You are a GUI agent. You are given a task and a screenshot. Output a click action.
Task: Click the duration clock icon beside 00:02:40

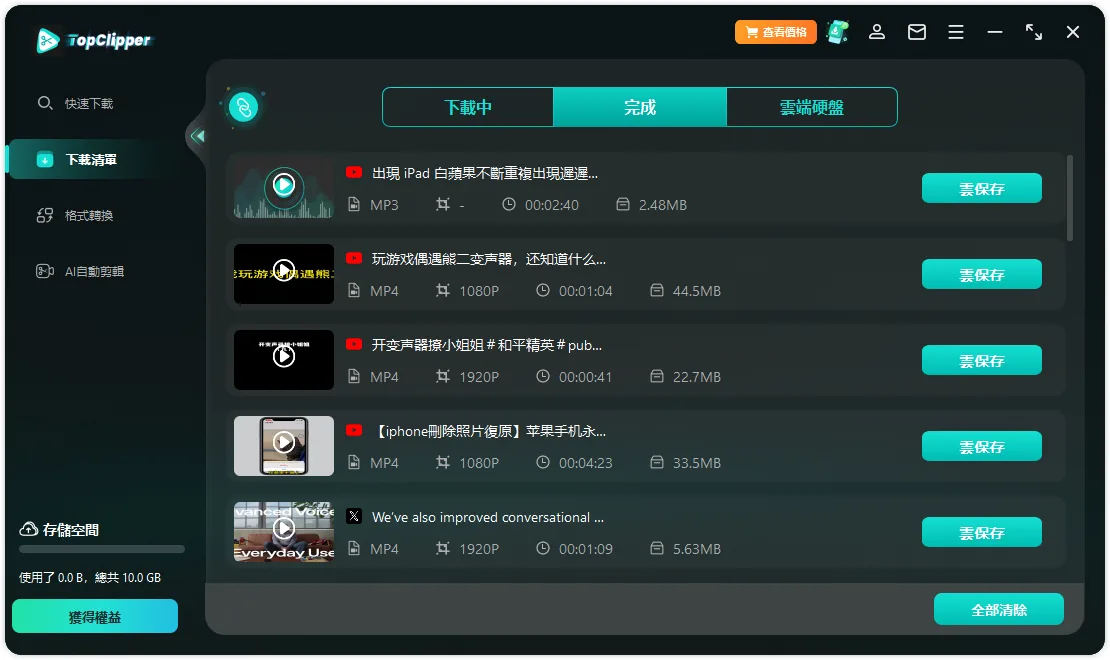point(509,205)
